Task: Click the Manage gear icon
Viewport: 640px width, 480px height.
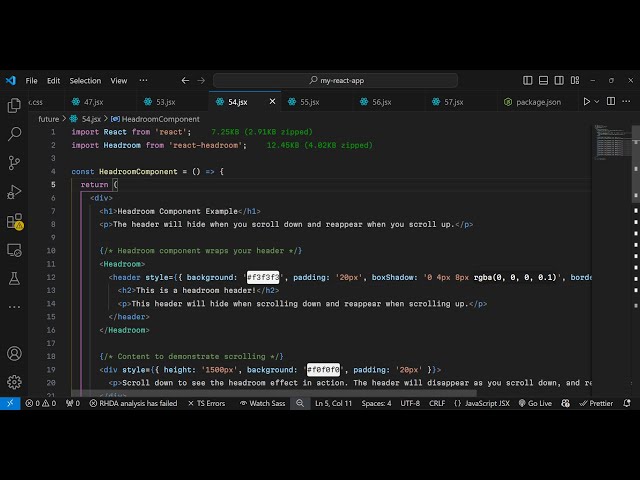Action: click(14, 381)
